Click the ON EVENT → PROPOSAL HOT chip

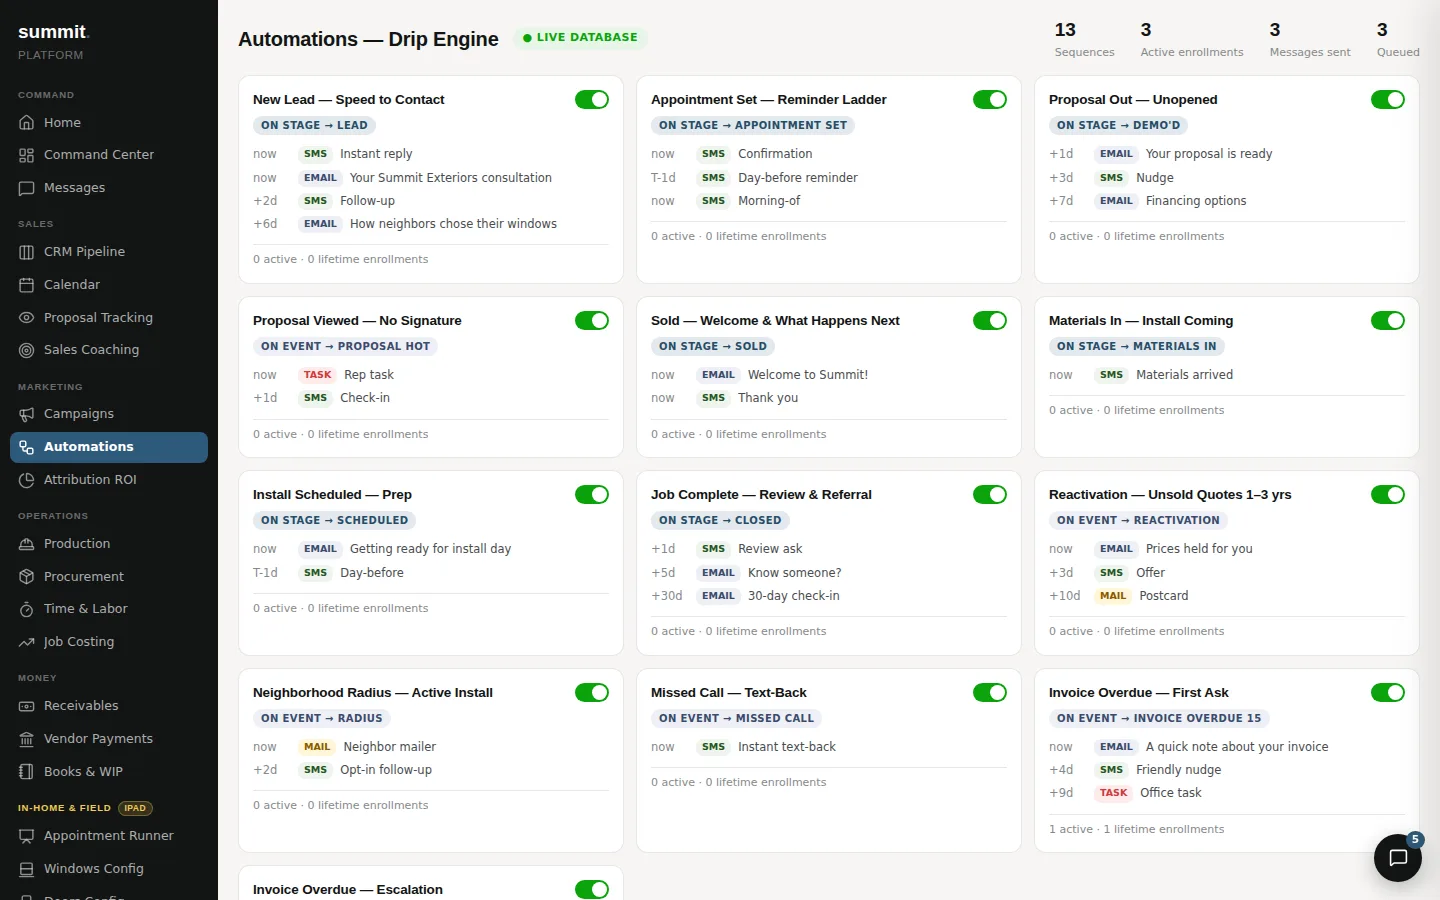[345, 347]
